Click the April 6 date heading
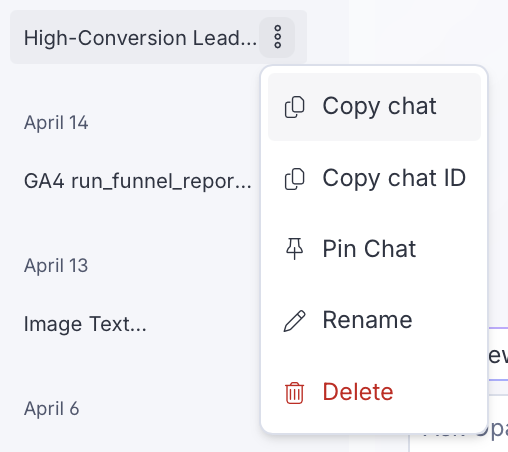 tap(51, 408)
